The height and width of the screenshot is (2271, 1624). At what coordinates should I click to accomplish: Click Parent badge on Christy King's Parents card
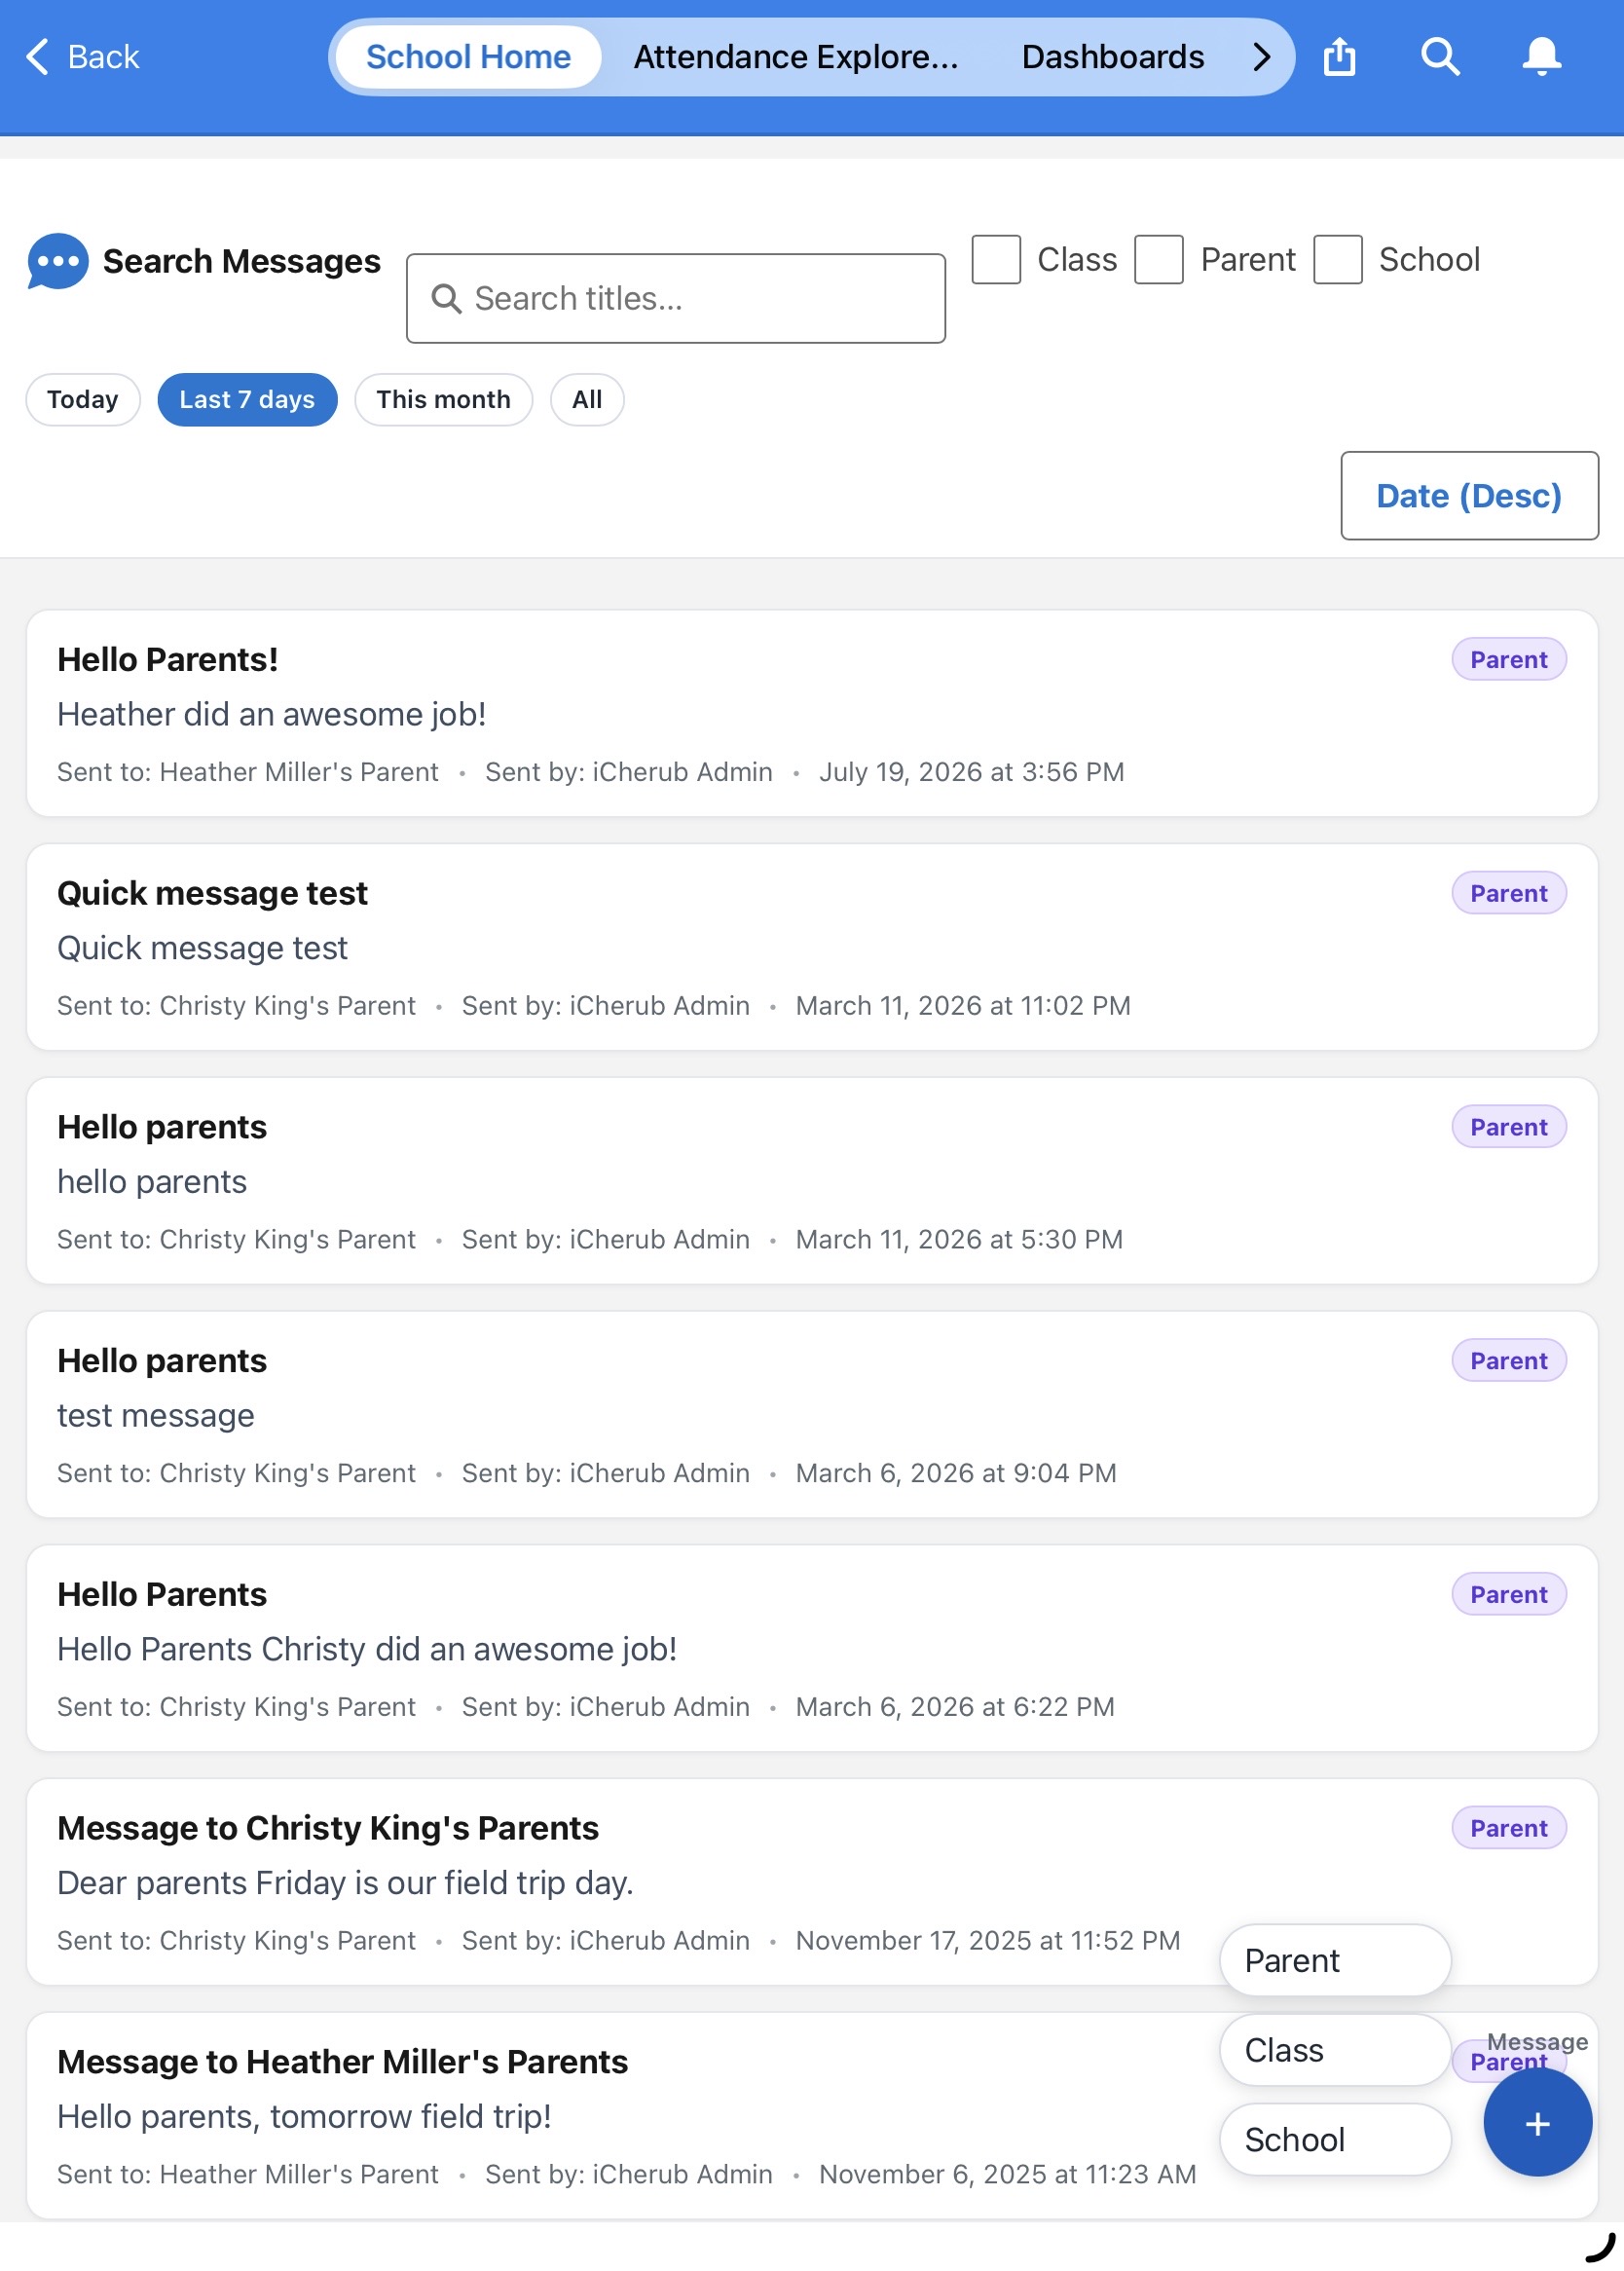coord(1508,1828)
